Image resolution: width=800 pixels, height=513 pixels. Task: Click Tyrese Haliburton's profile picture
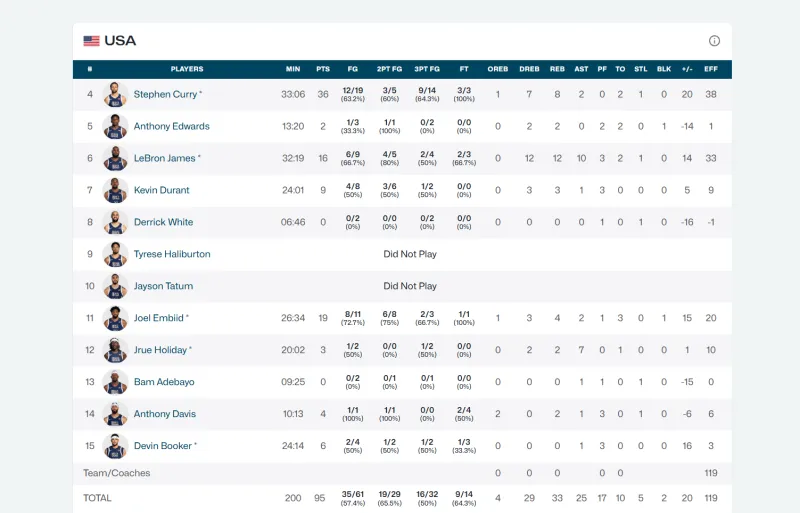(115, 254)
